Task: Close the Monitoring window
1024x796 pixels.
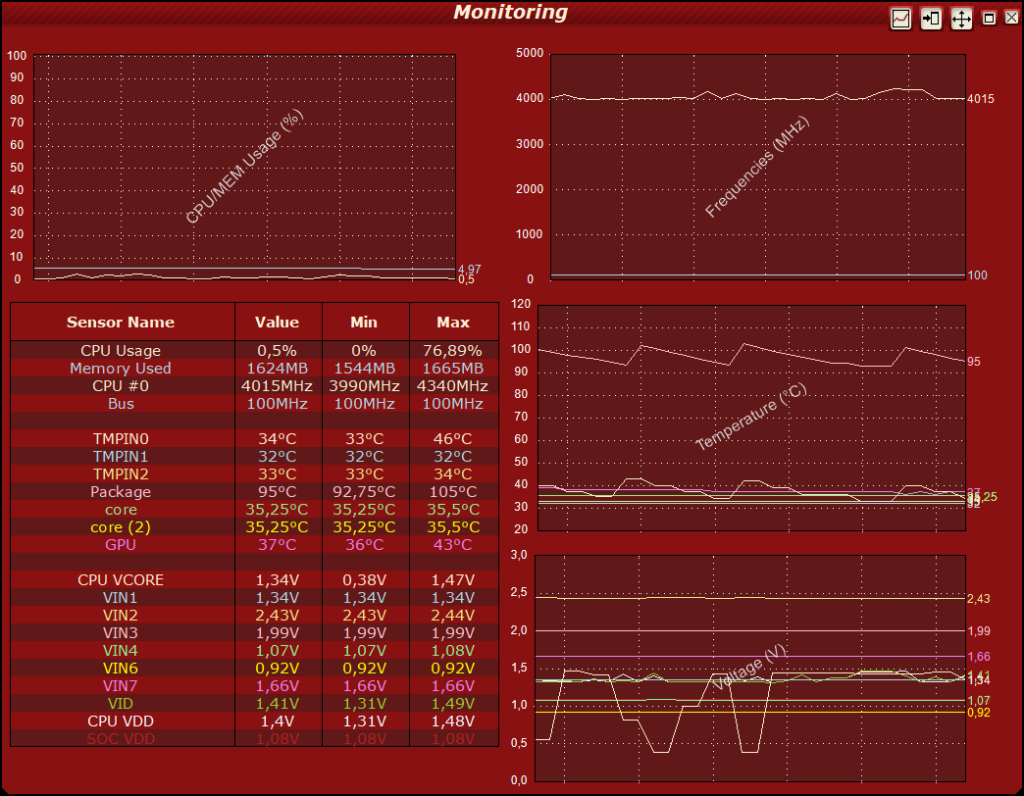Action: pos(1011,18)
